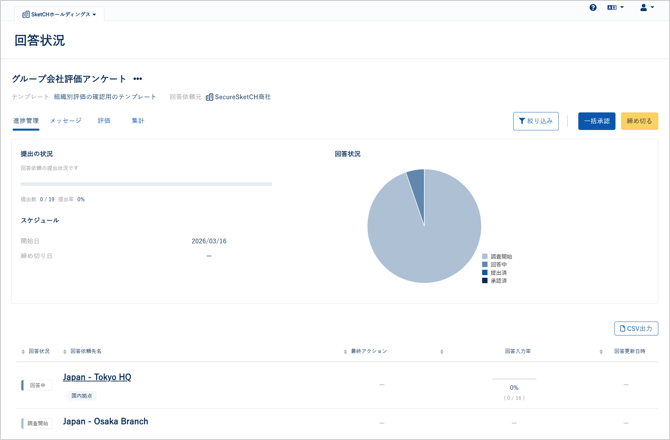The width and height of the screenshot is (670, 440).
Task: Click the yellow 締め切る button
Action: click(x=639, y=121)
